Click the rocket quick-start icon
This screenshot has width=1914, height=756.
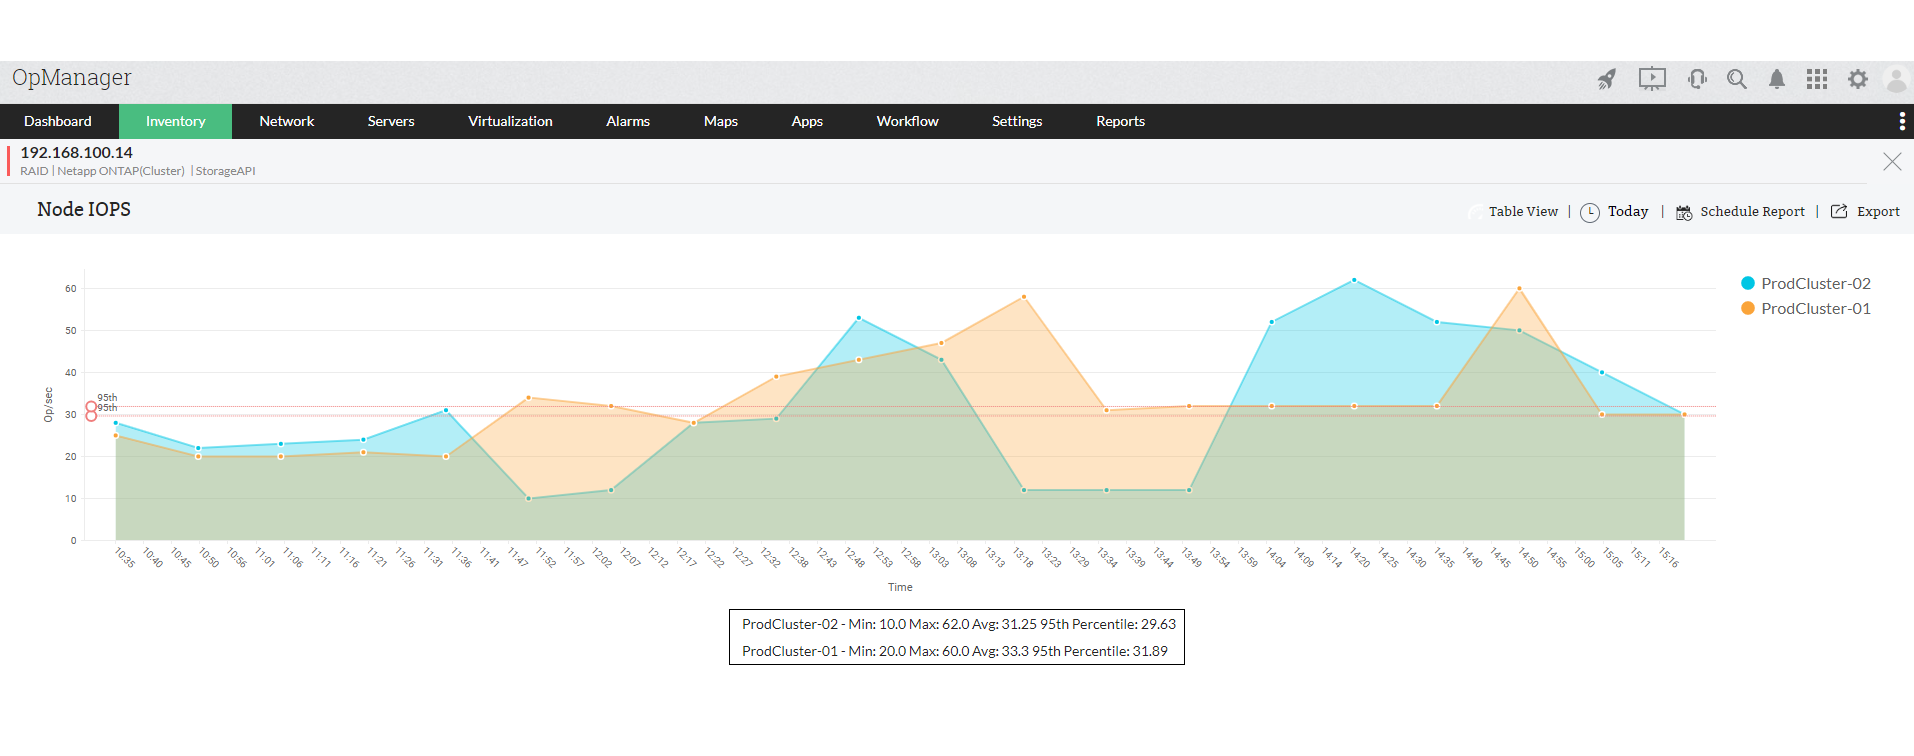coord(1607,79)
